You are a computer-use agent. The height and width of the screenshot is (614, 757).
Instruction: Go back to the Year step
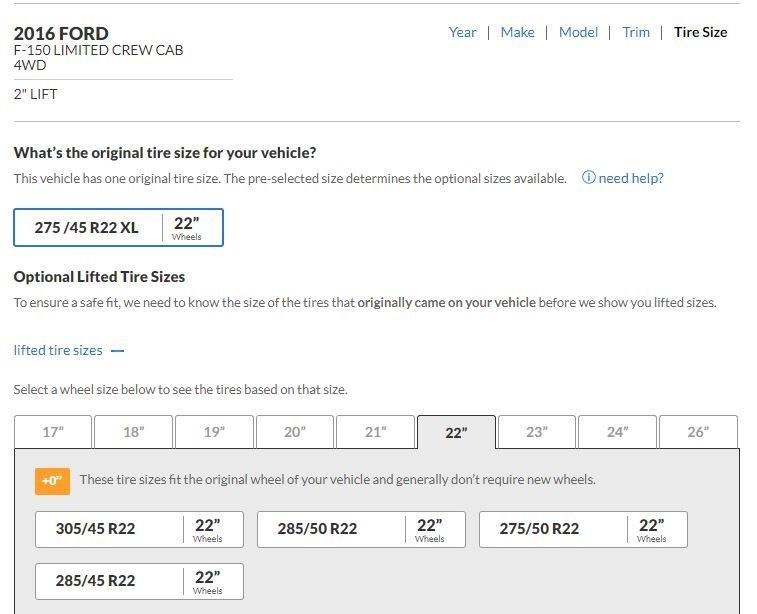[x=462, y=32]
